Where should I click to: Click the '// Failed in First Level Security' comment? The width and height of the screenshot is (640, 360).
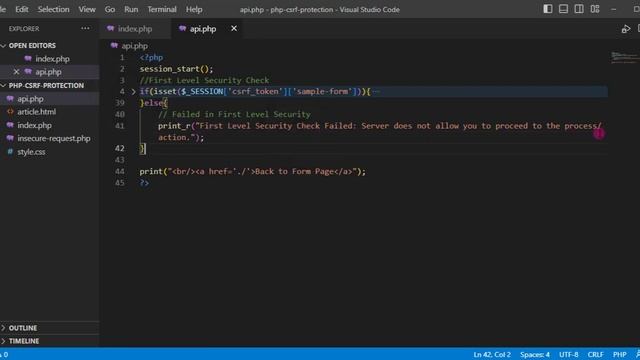point(234,114)
